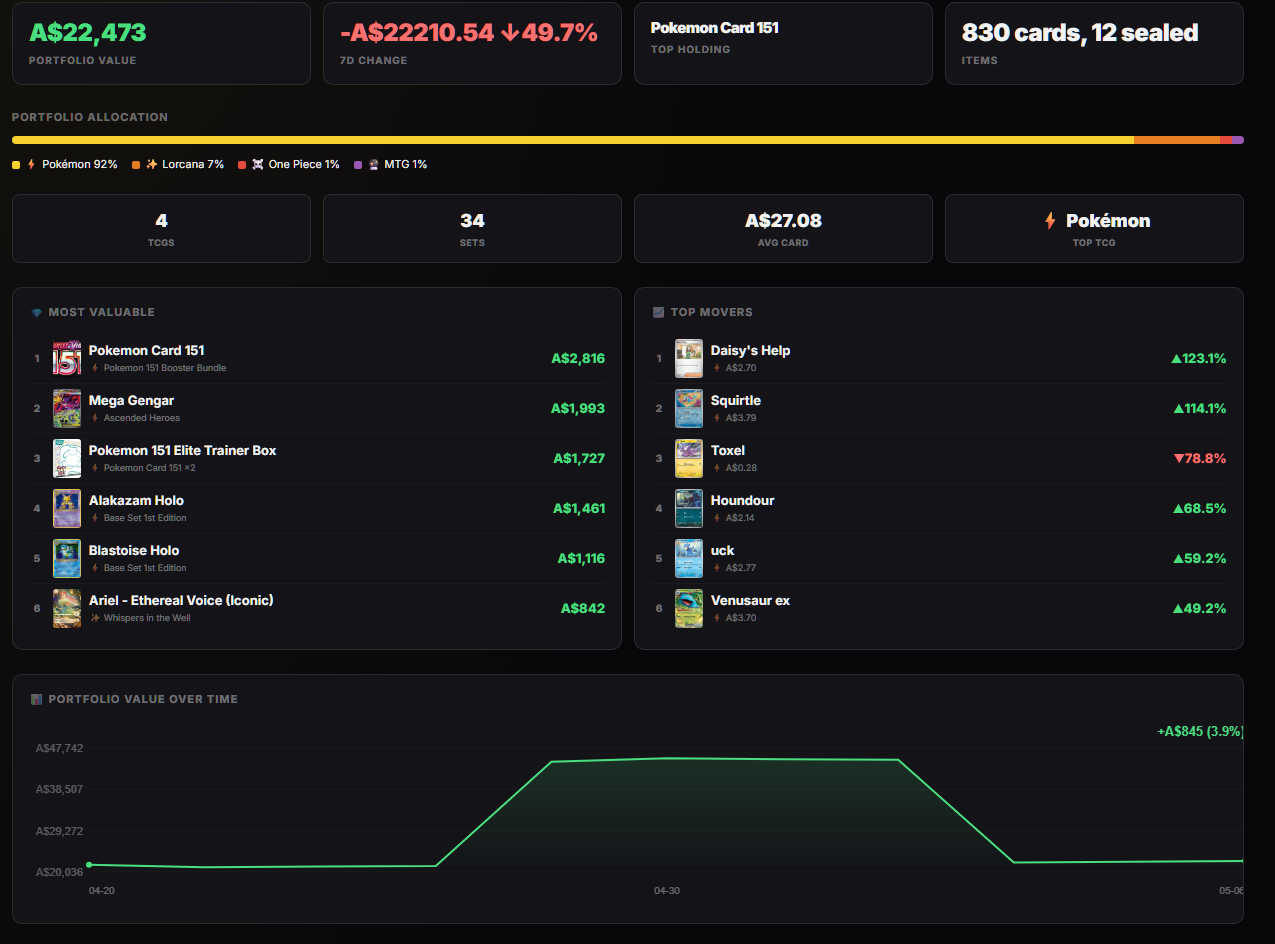
Task: Open the Pokemon Card 151 thumbnail in Most Valuable
Action: [x=67, y=358]
